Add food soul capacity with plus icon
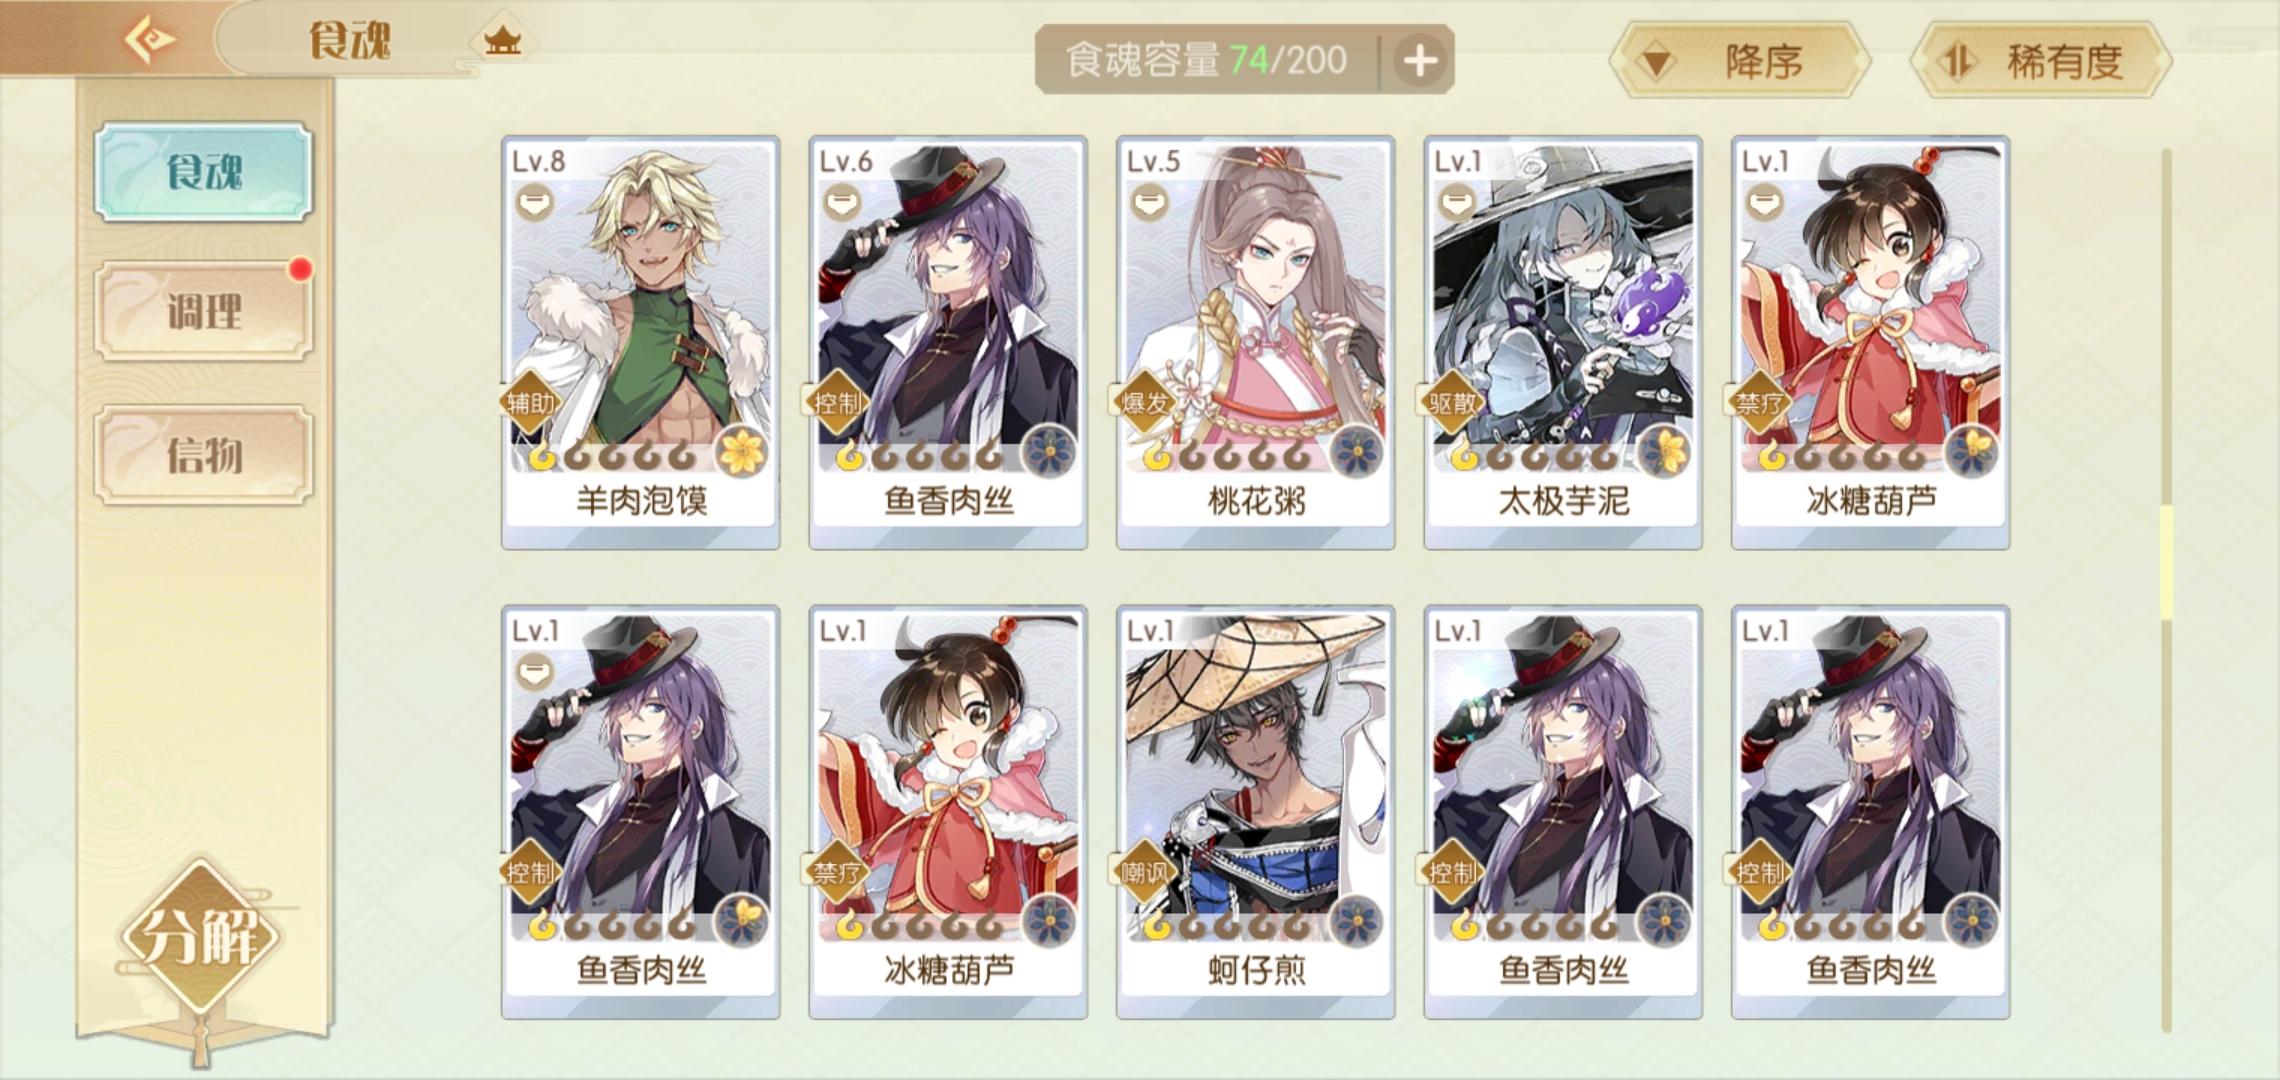 tap(1420, 61)
